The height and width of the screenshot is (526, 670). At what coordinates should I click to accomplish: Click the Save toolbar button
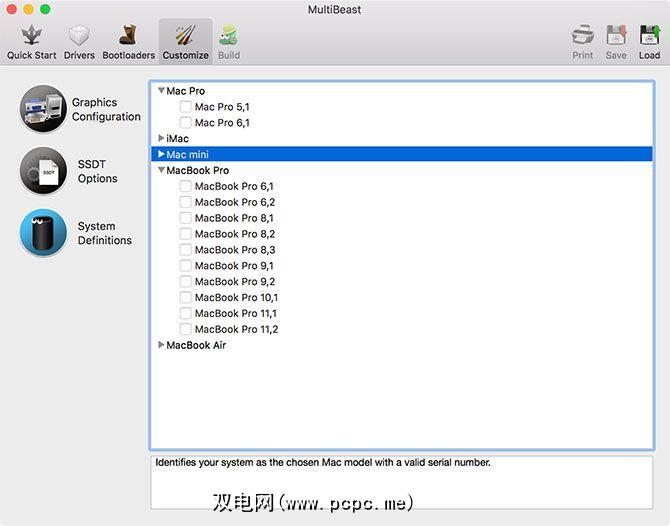[x=616, y=37]
